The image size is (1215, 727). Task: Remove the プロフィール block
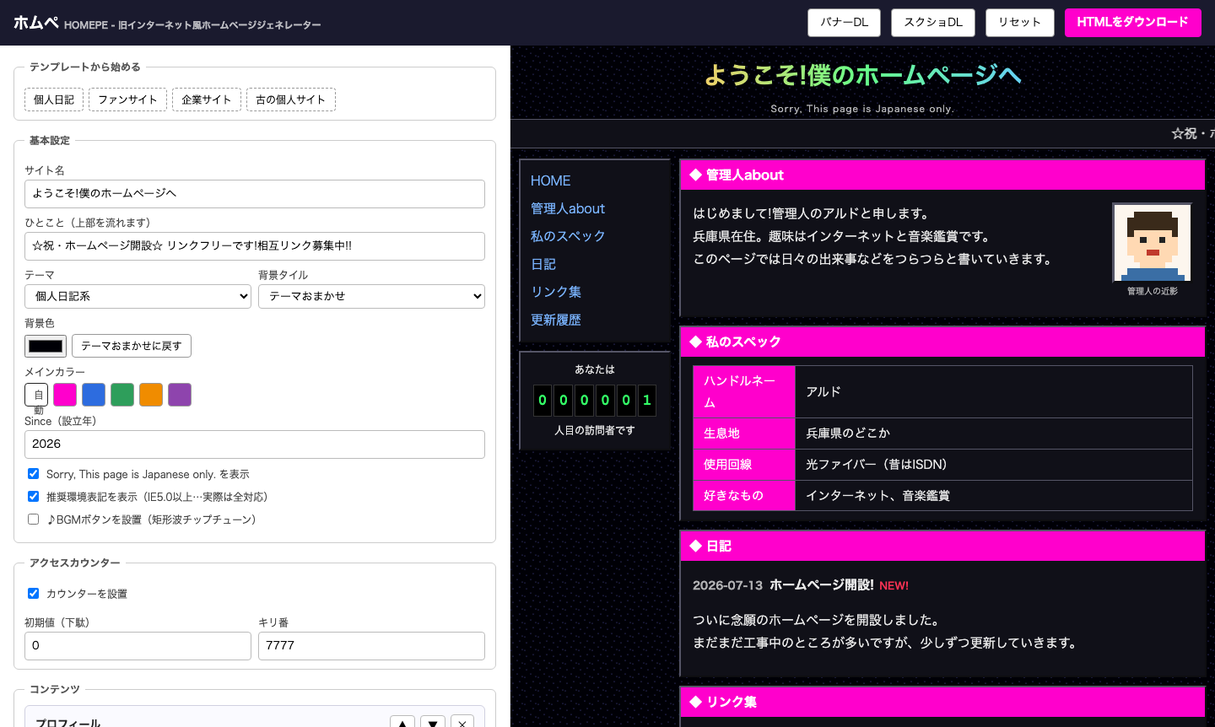[462, 721]
